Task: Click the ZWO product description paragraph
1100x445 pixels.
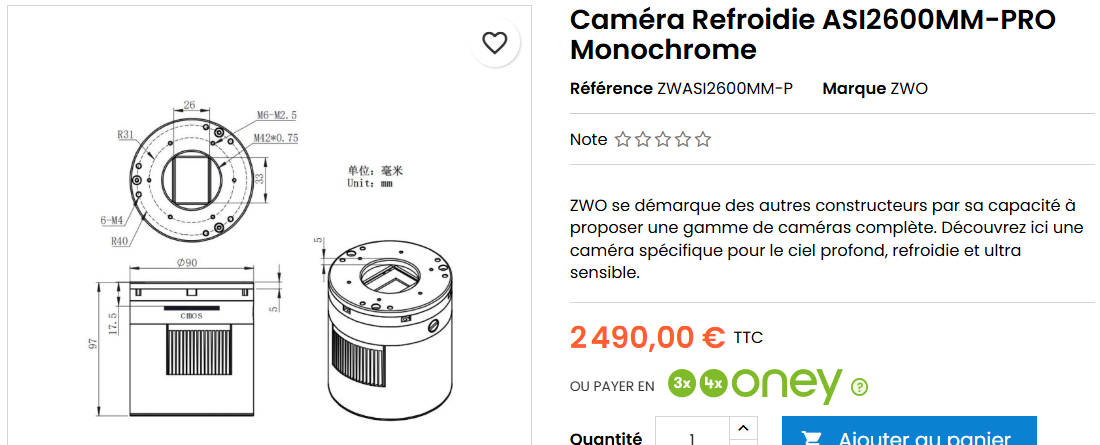Action: [826, 239]
